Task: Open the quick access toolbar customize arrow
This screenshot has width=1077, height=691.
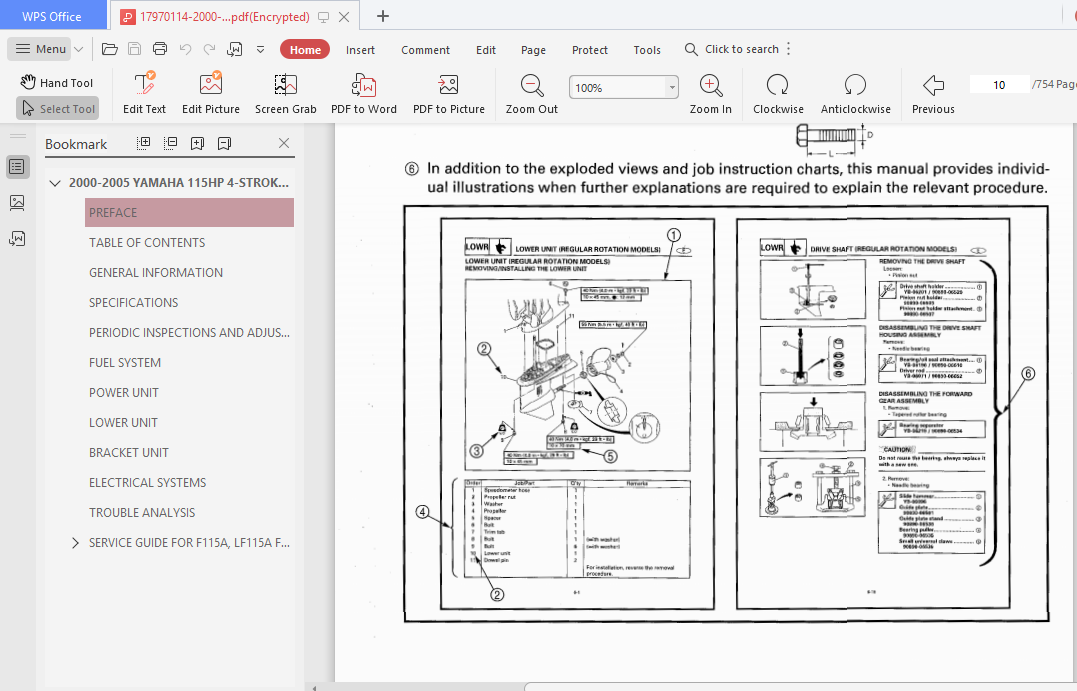Action: tap(260, 49)
